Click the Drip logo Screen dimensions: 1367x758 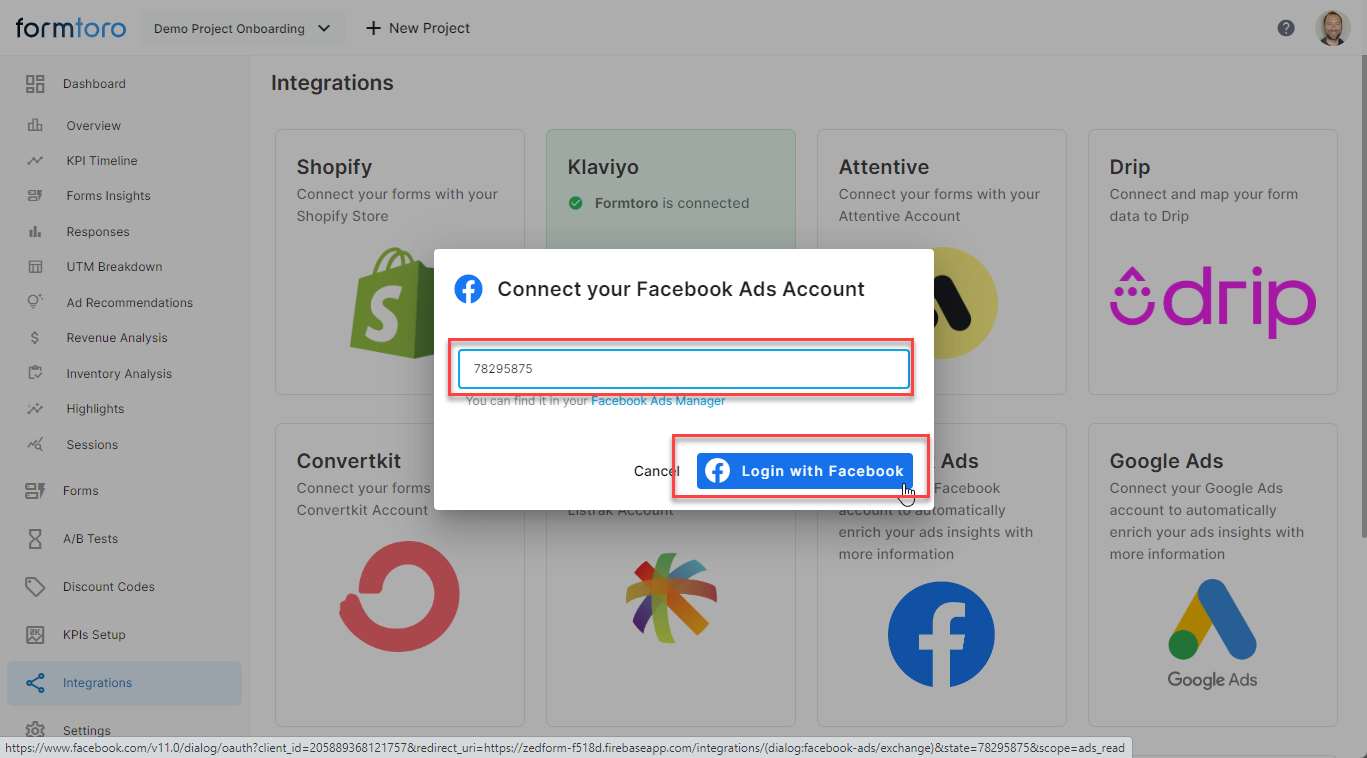coord(1213,302)
